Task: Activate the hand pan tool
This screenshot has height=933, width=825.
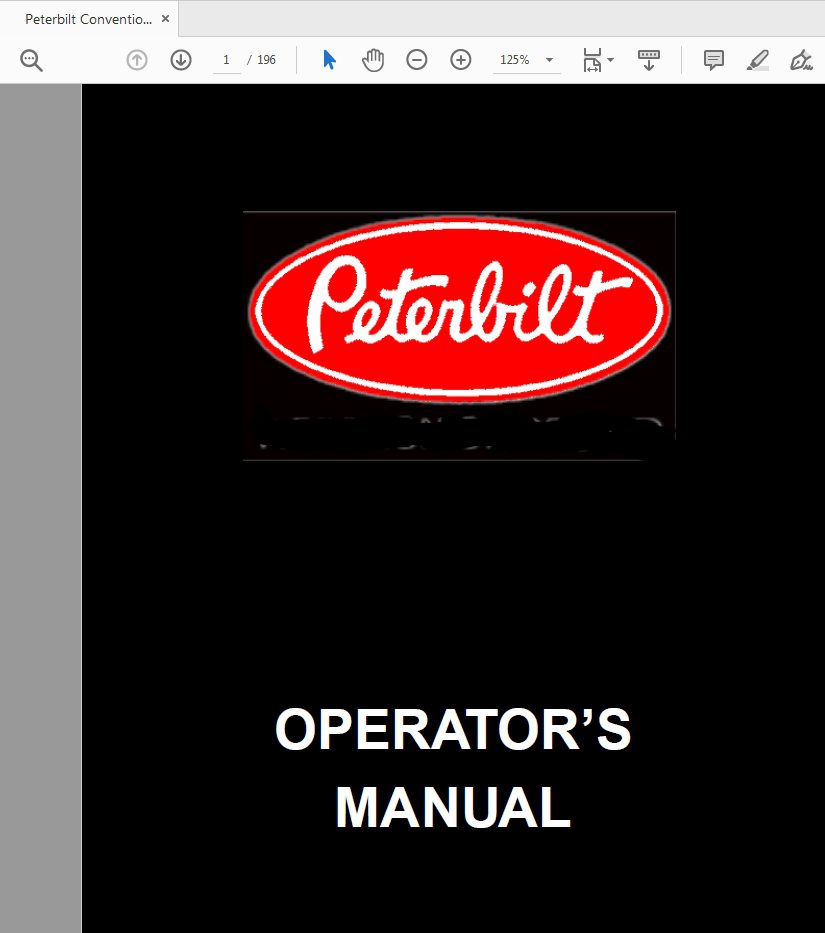Action: click(x=373, y=60)
